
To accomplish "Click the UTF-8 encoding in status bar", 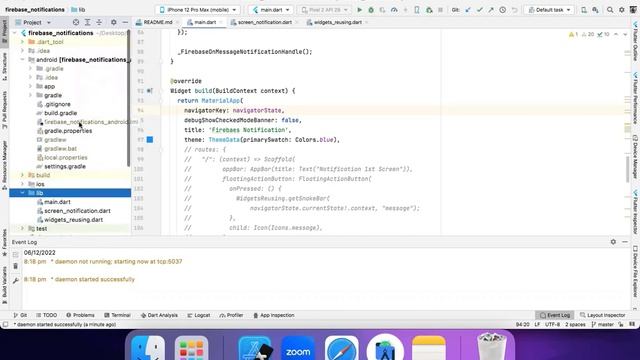I will 552,324.
